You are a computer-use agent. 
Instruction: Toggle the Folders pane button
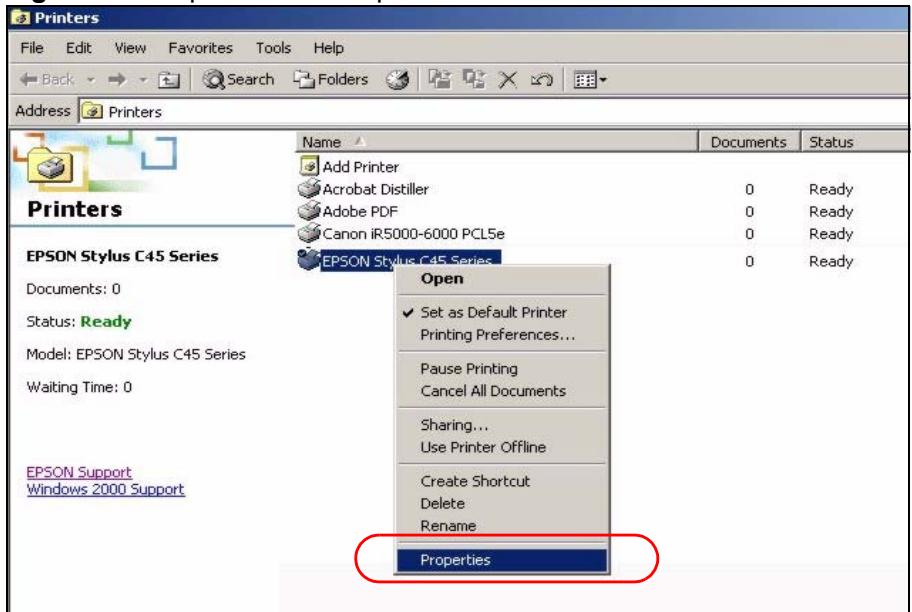pyautogui.click(x=330, y=79)
